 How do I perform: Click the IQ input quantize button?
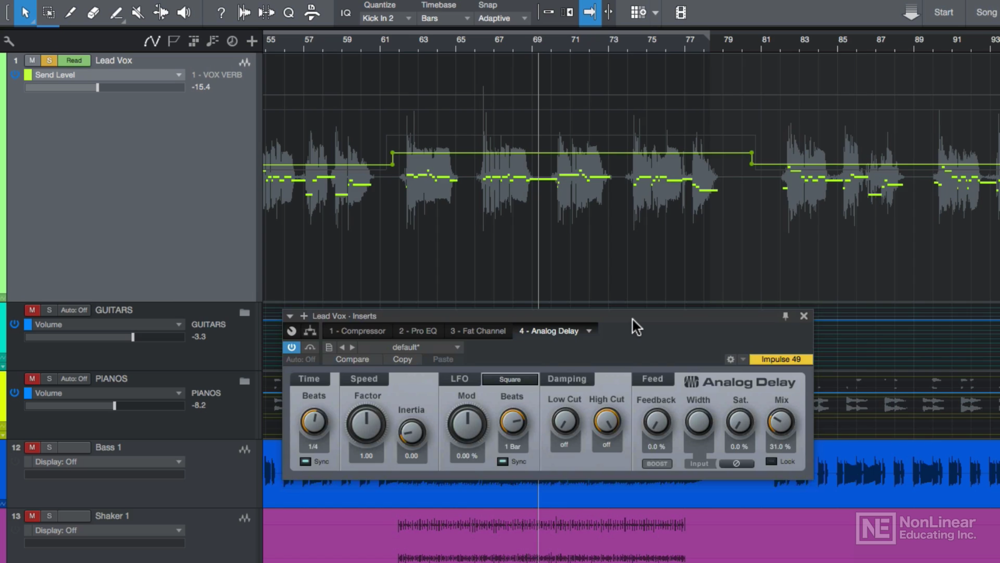coord(345,13)
